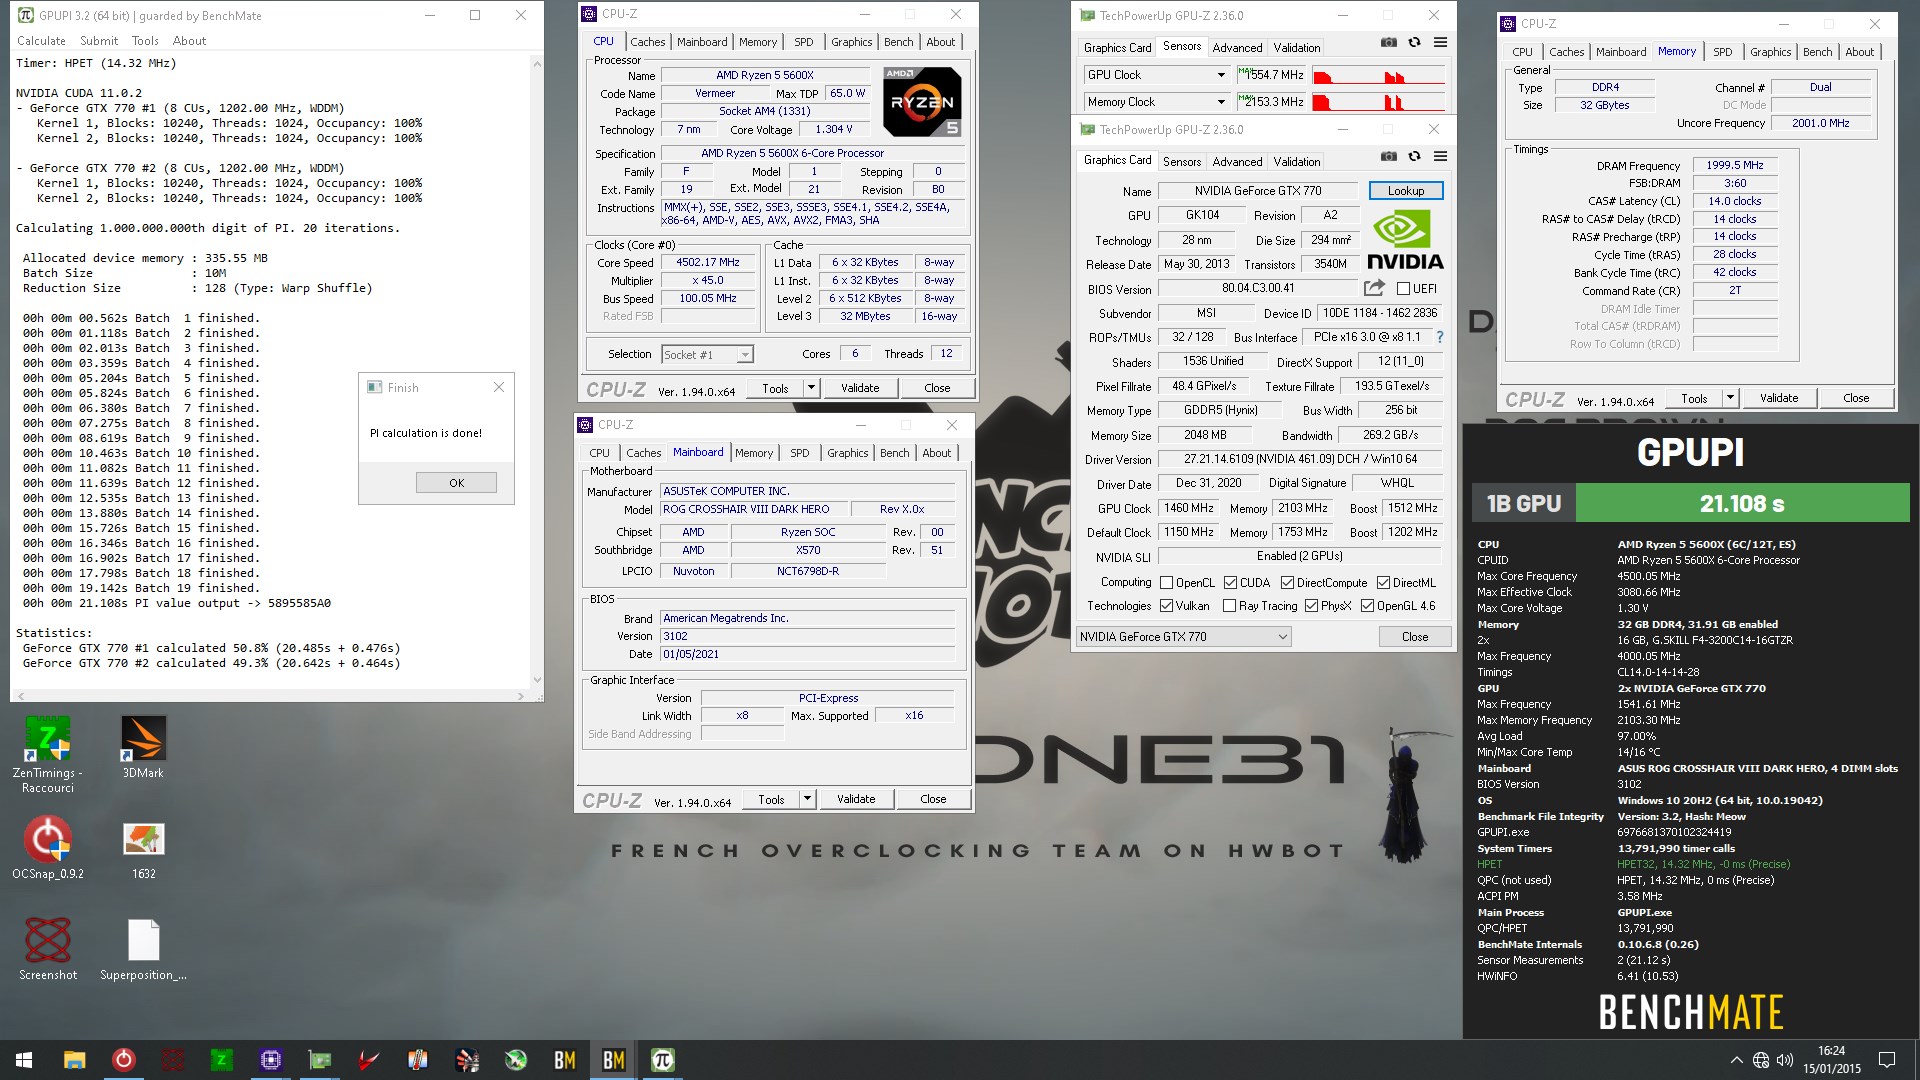The width and height of the screenshot is (1920, 1080).
Task: Open the Screenshot desktop icon
Action: (x=48, y=949)
